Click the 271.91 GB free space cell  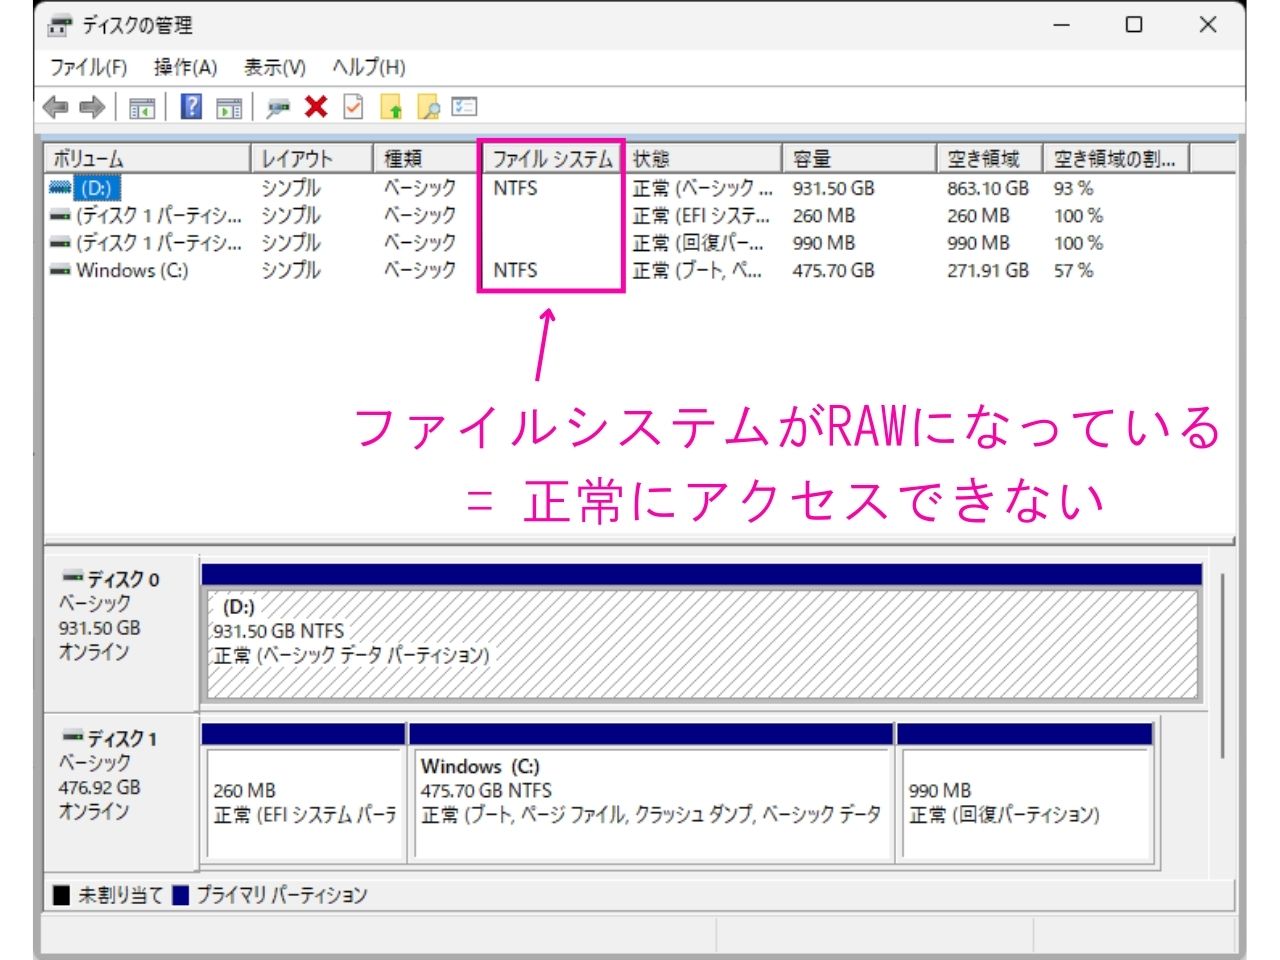(x=988, y=270)
